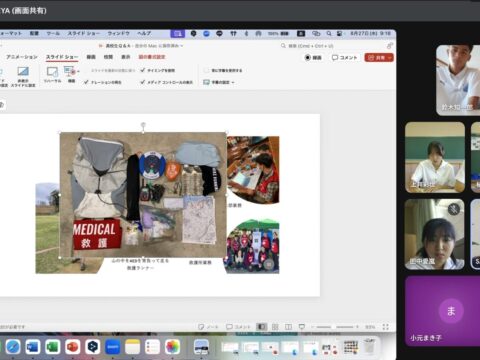Open the 配置 menu in menu bar

[34, 34]
